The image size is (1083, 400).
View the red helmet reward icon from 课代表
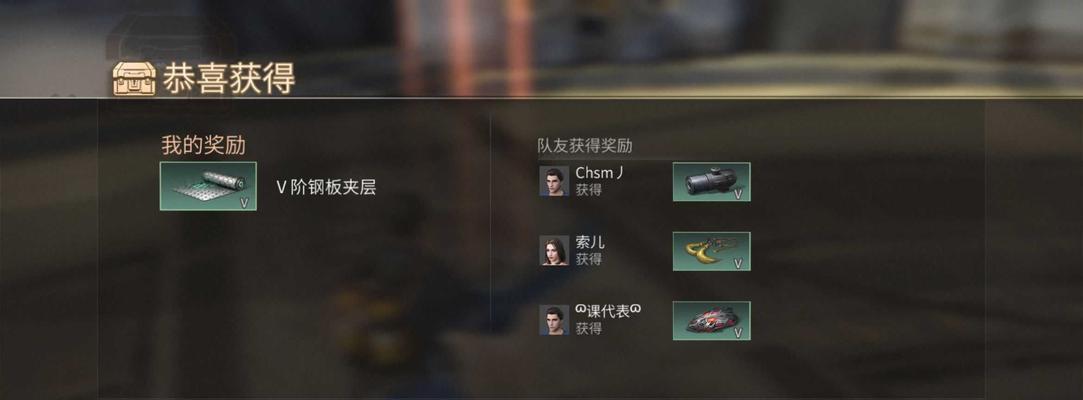(711, 321)
